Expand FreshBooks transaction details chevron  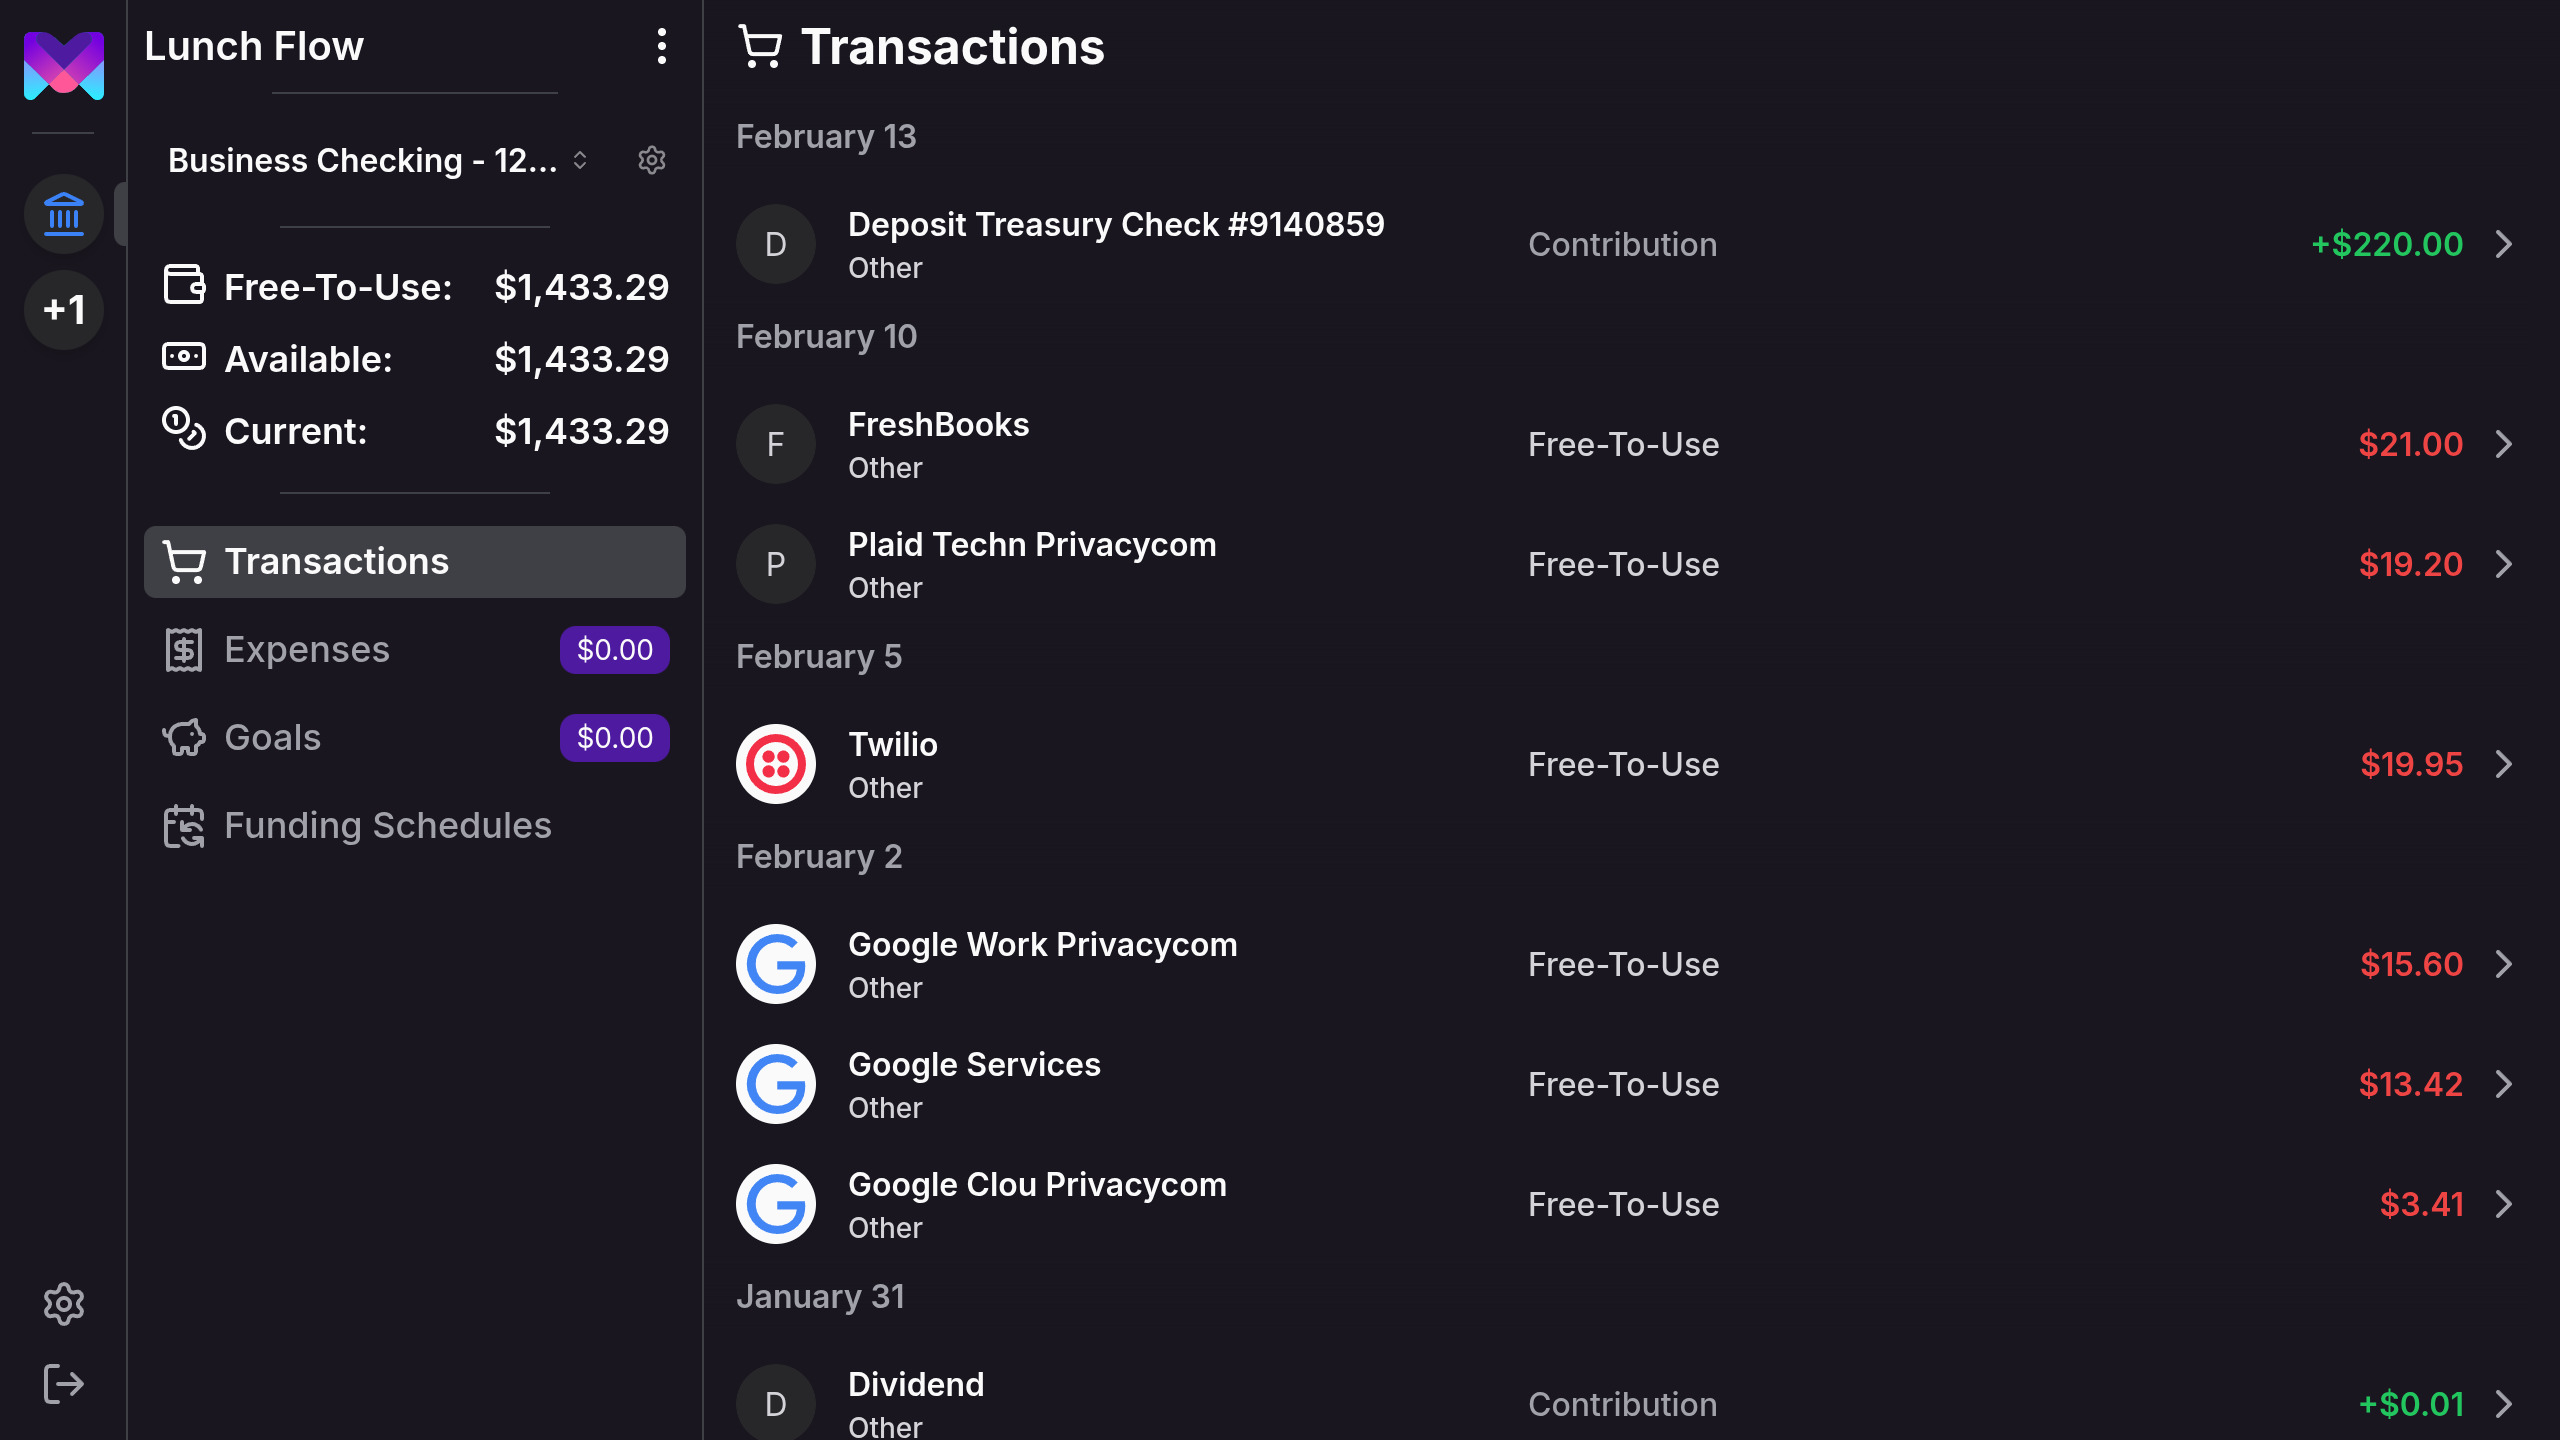pyautogui.click(x=2504, y=444)
